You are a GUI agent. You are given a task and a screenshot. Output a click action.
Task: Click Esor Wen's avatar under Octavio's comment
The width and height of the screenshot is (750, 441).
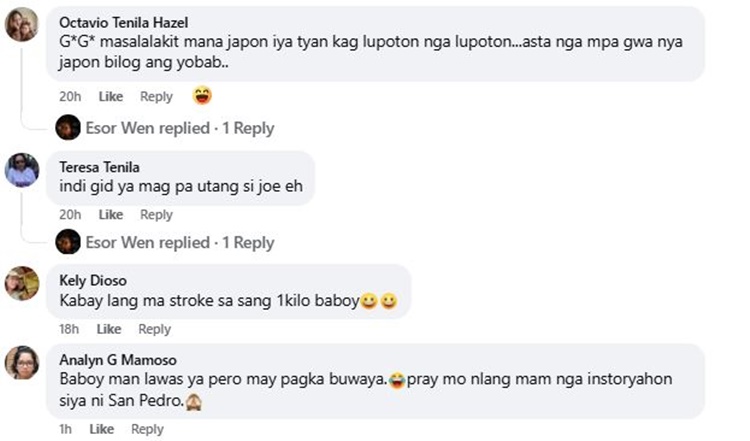pyautogui.click(x=68, y=128)
